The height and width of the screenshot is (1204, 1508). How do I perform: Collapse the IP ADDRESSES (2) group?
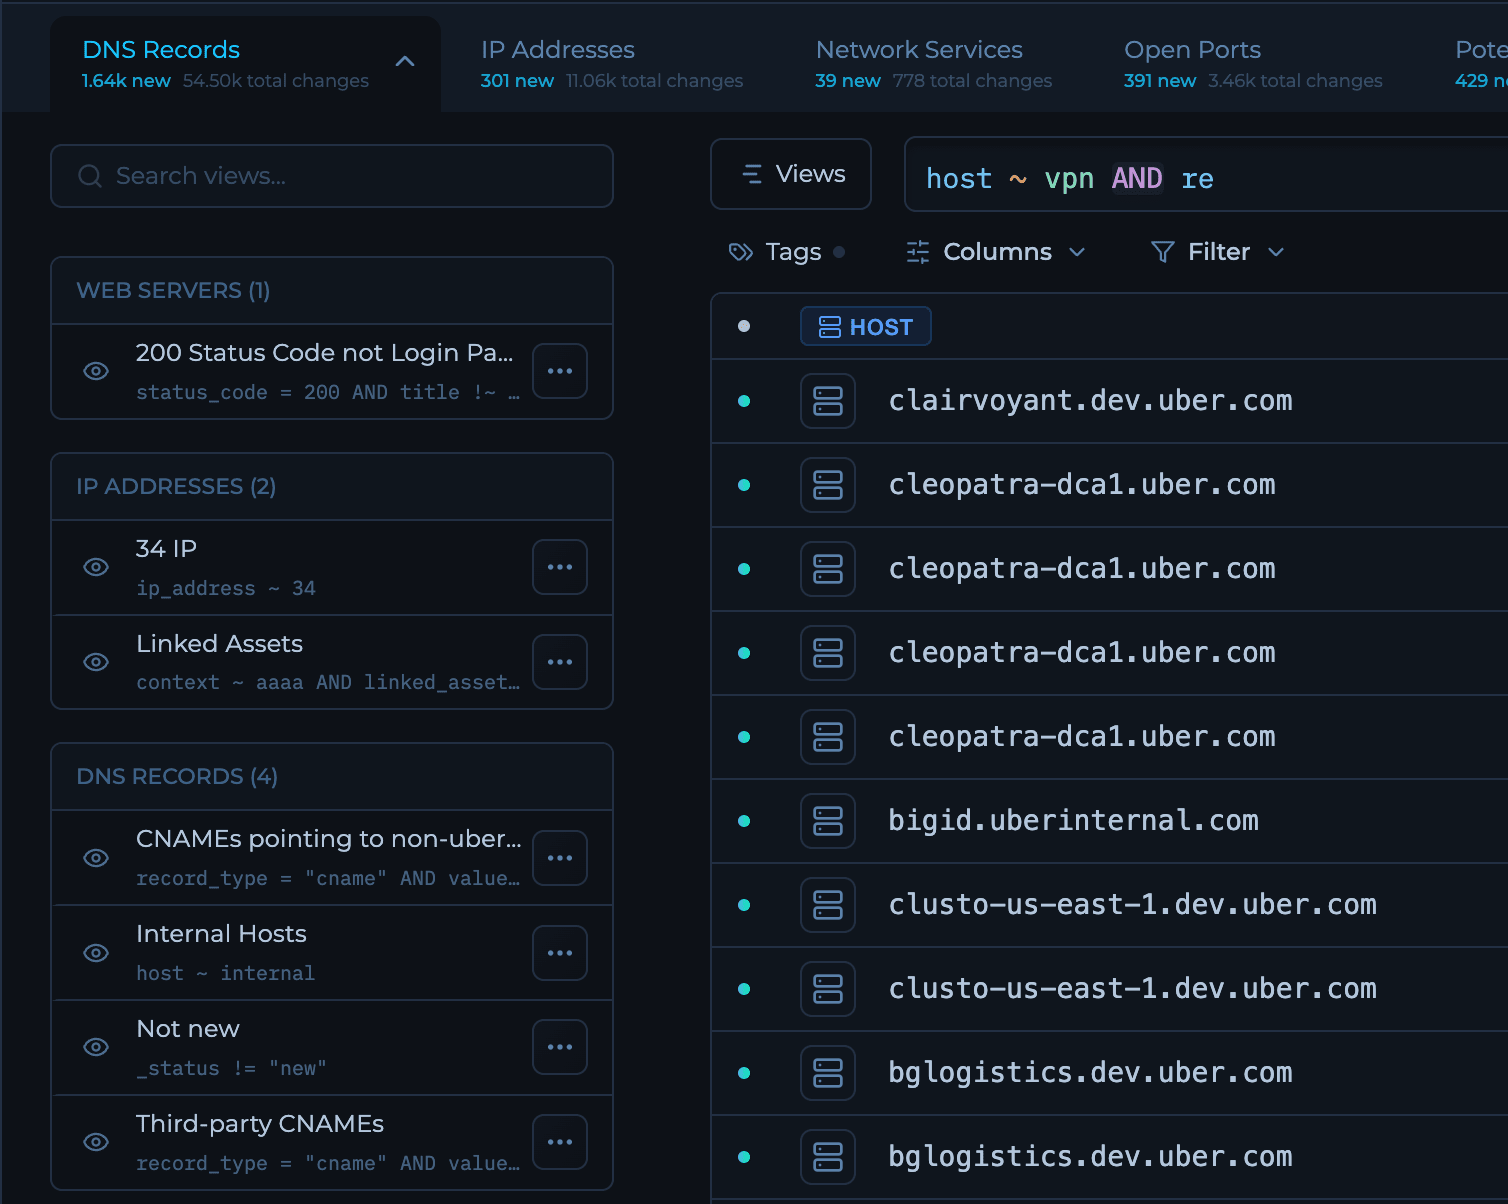(332, 487)
